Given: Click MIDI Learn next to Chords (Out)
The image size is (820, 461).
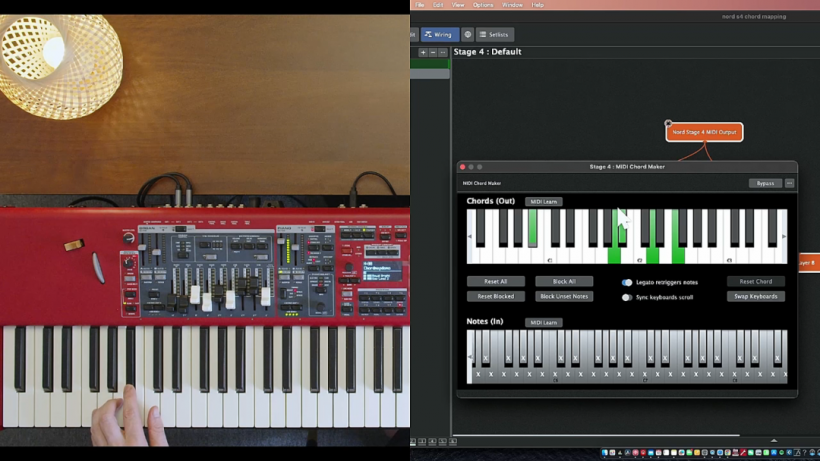Looking at the screenshot, I should (543, 202).
